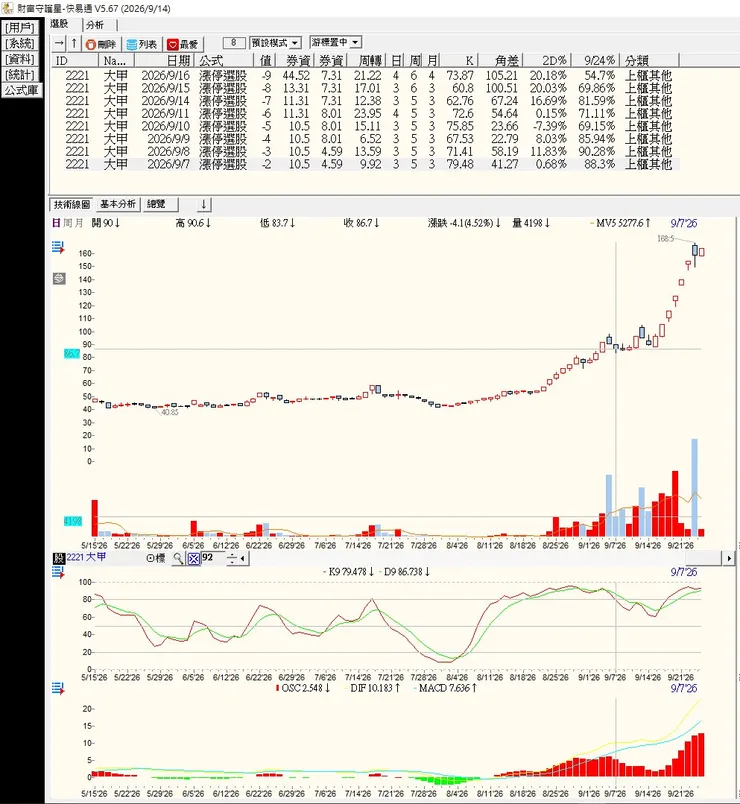
Task: Expand the 游標置中 dropdown
Action: pos(336,42)
